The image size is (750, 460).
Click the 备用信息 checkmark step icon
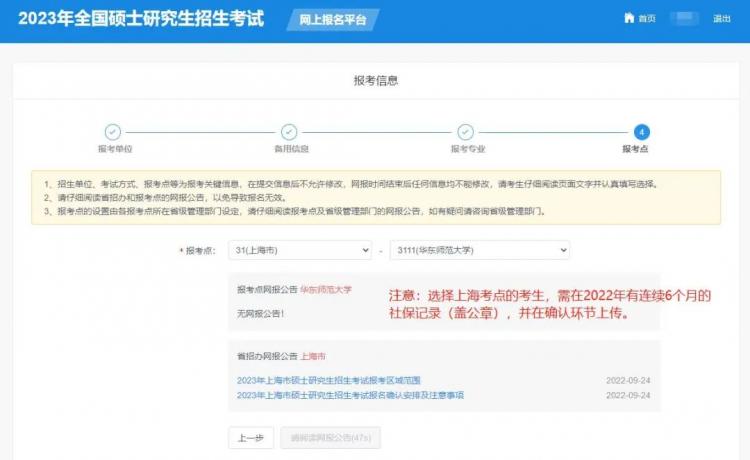(x=289, y=131)
